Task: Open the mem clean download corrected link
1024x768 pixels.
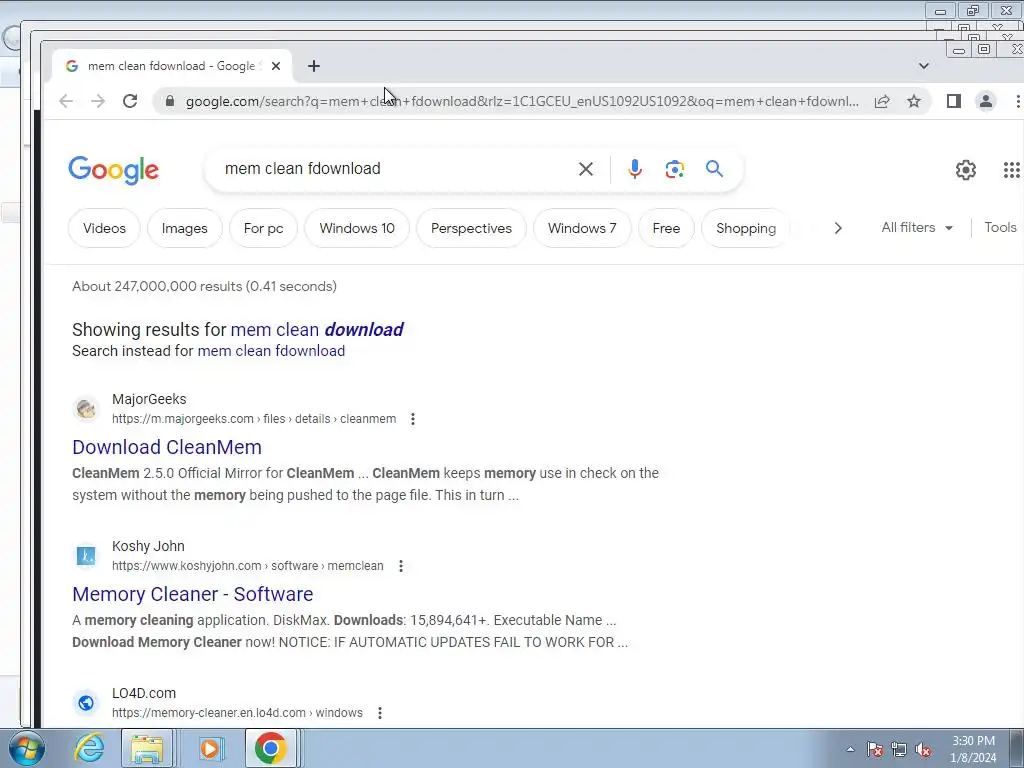Action: 317,330
